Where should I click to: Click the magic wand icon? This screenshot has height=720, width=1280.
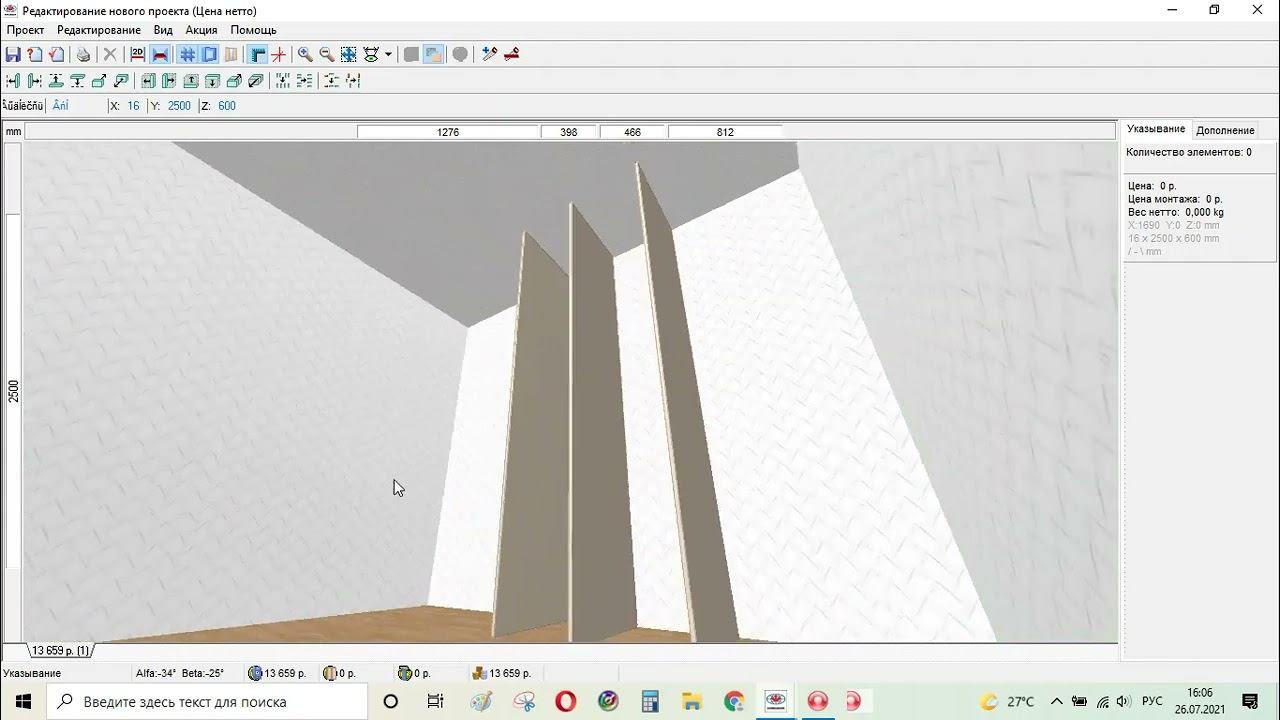click(x=490, y=54)
